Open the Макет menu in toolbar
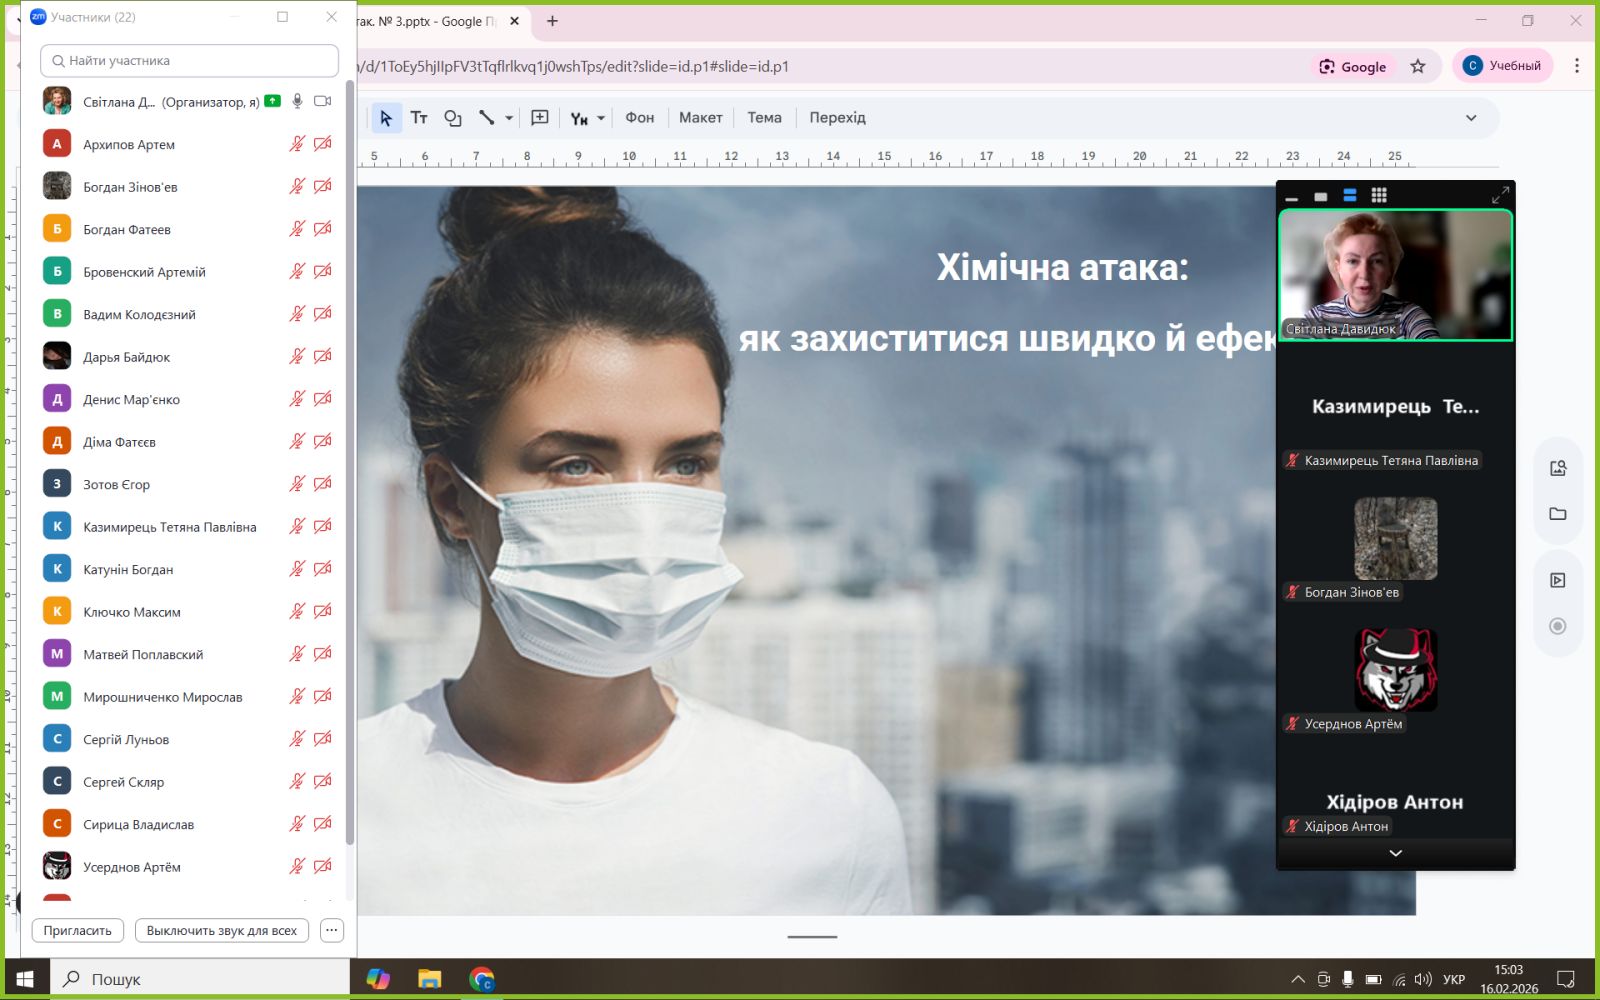This screenshot has height=1000, width=1600. pyautogui.click(x=700, y=118)
